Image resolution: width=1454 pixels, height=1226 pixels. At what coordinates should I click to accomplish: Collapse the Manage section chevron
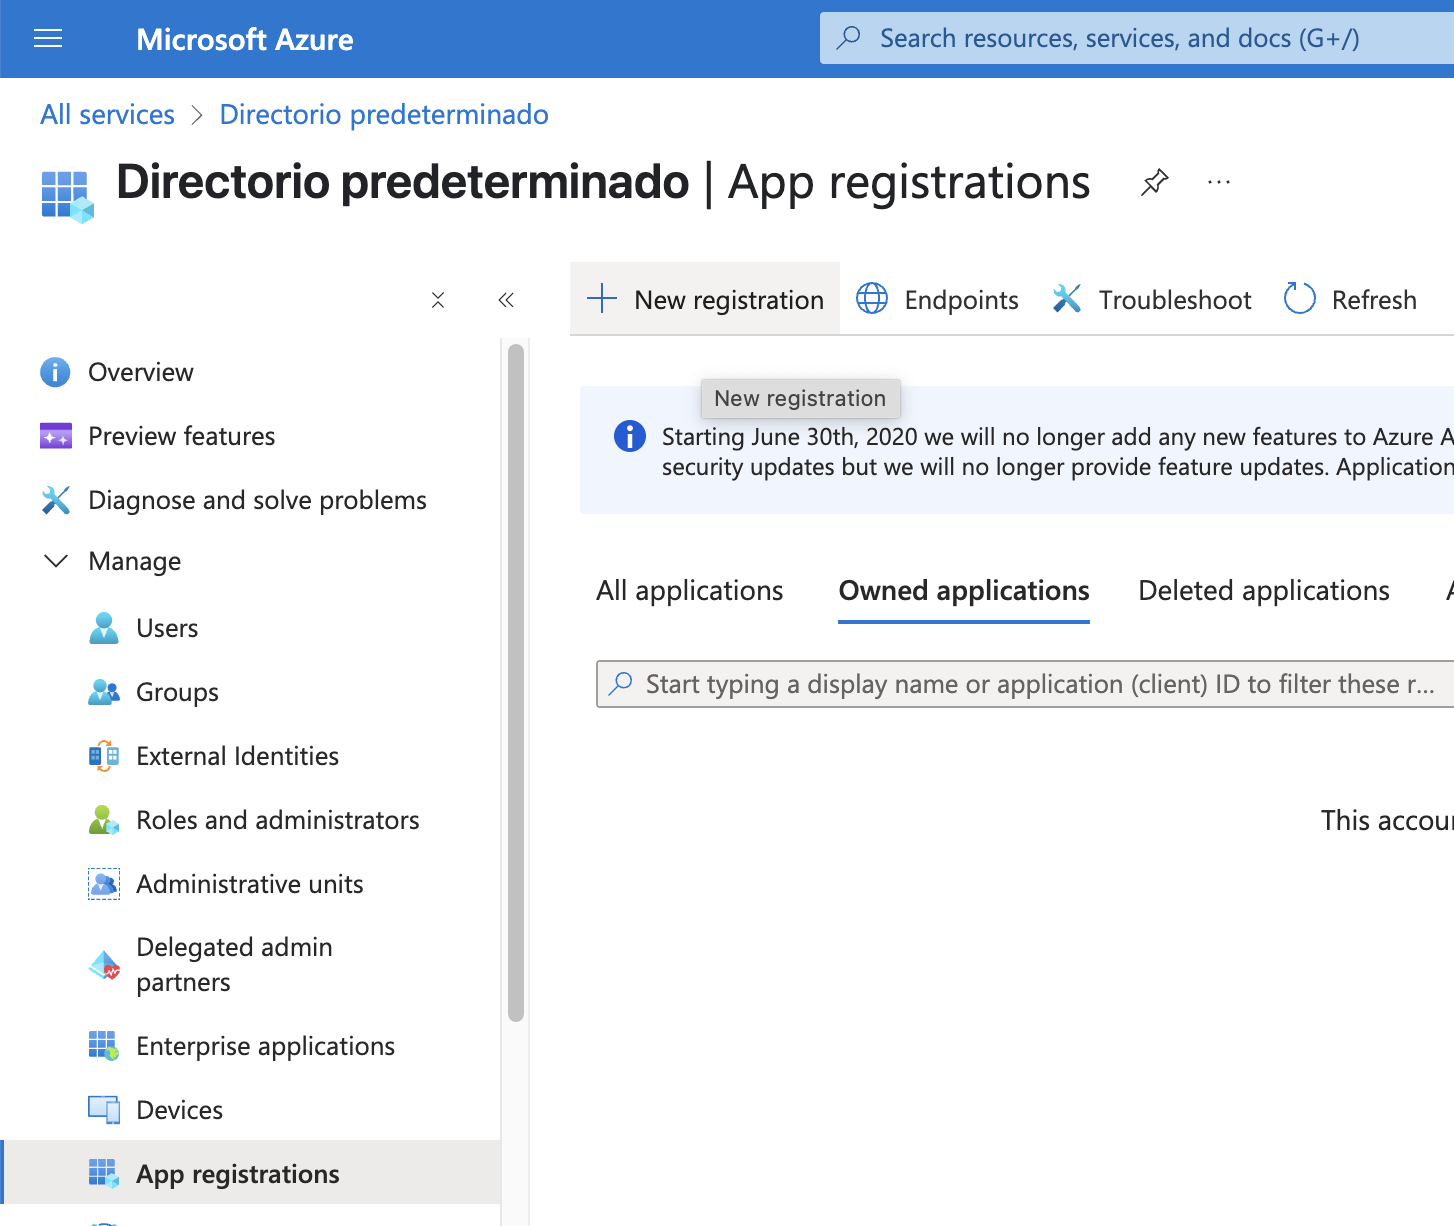(x=56, y=561)
